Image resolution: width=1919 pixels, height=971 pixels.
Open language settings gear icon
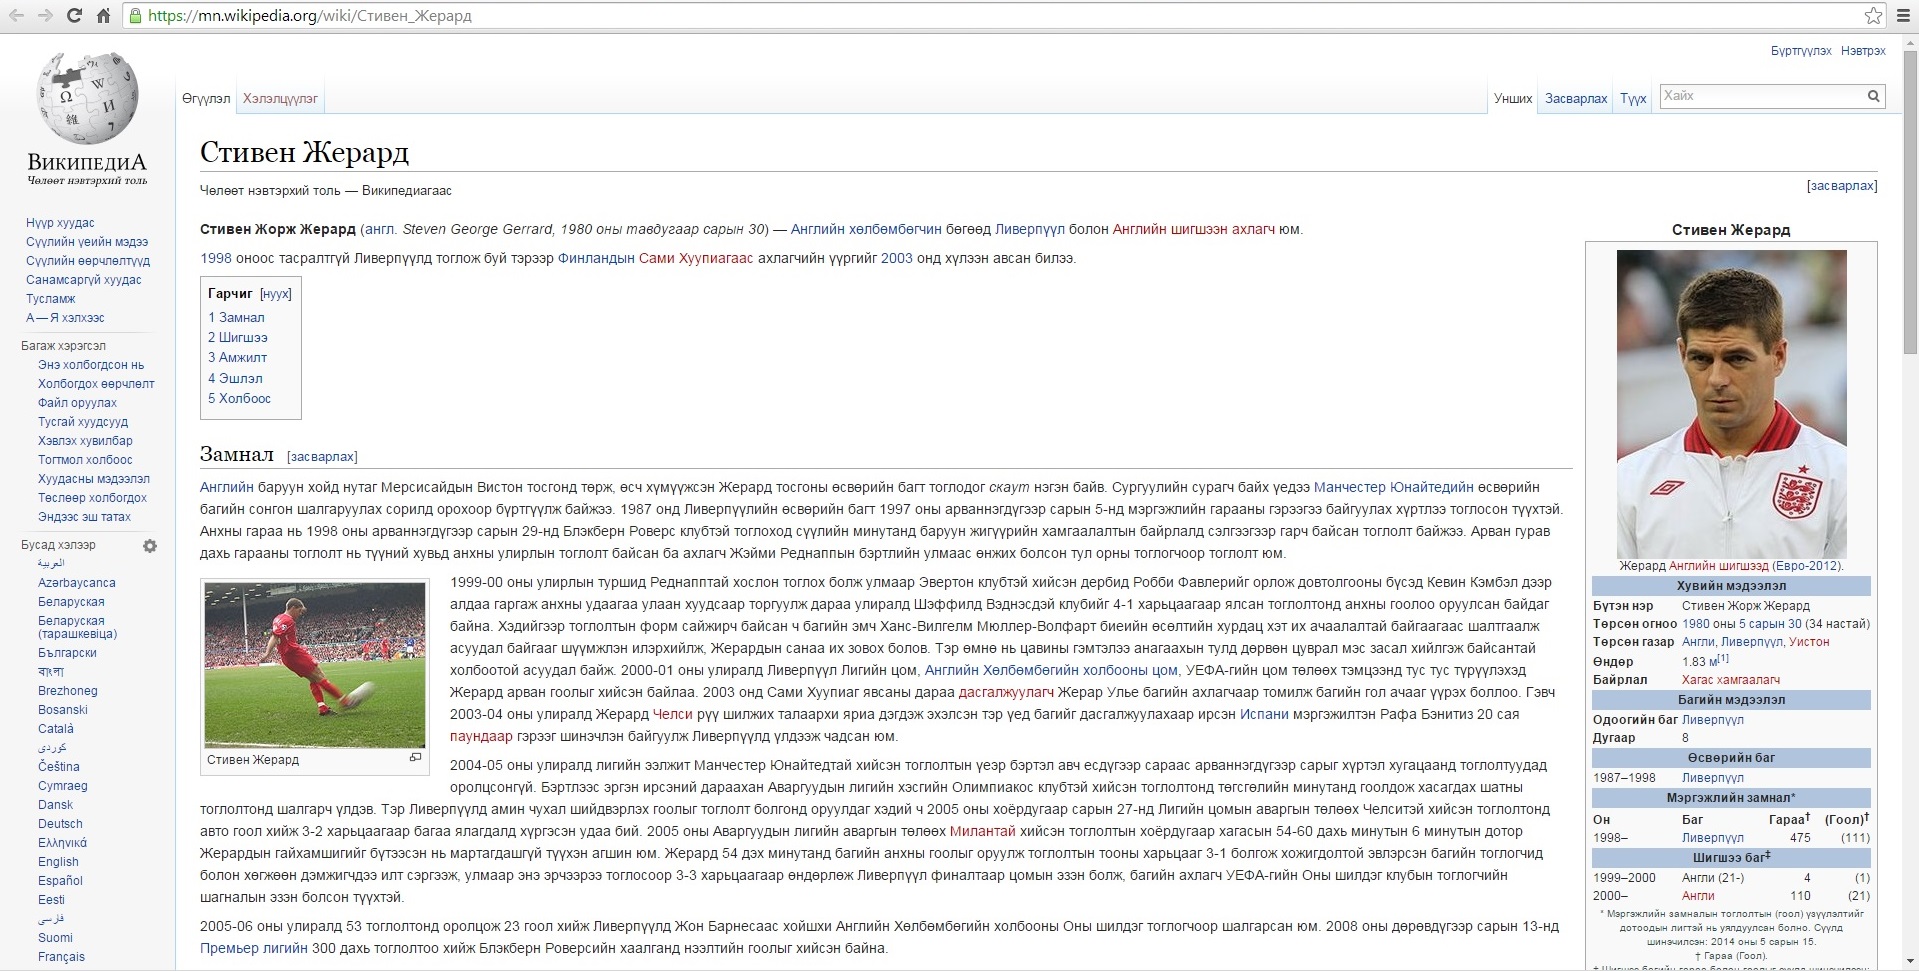pyautogui.click(x=150, y=546)
